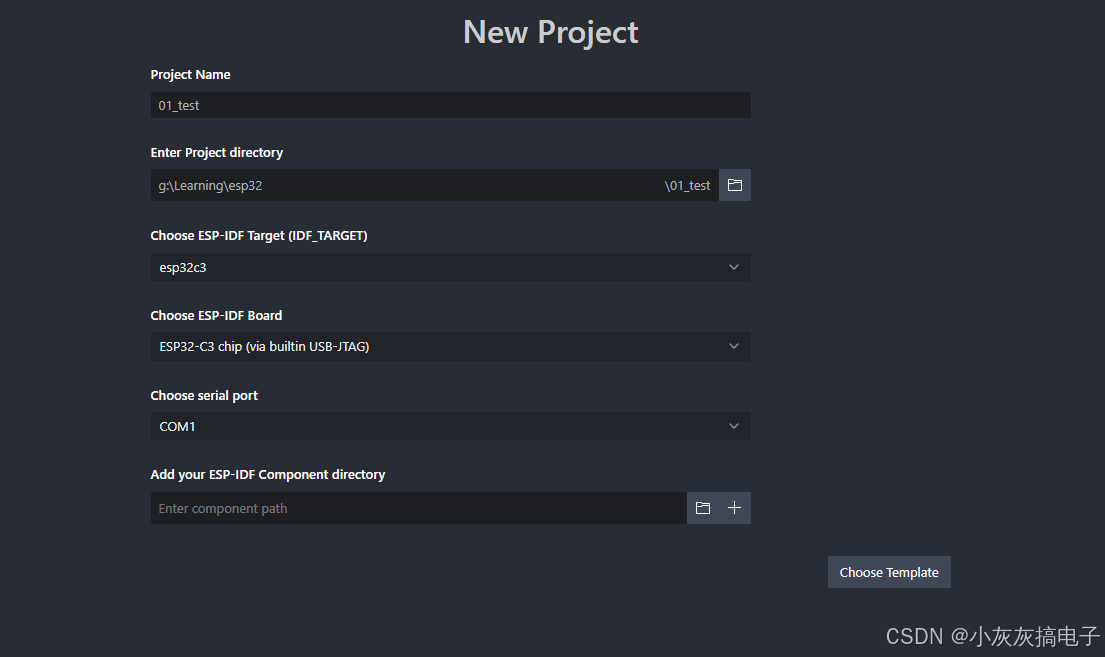
Task: Open the COM1 serial port dropdown
Action: (450, 426)
